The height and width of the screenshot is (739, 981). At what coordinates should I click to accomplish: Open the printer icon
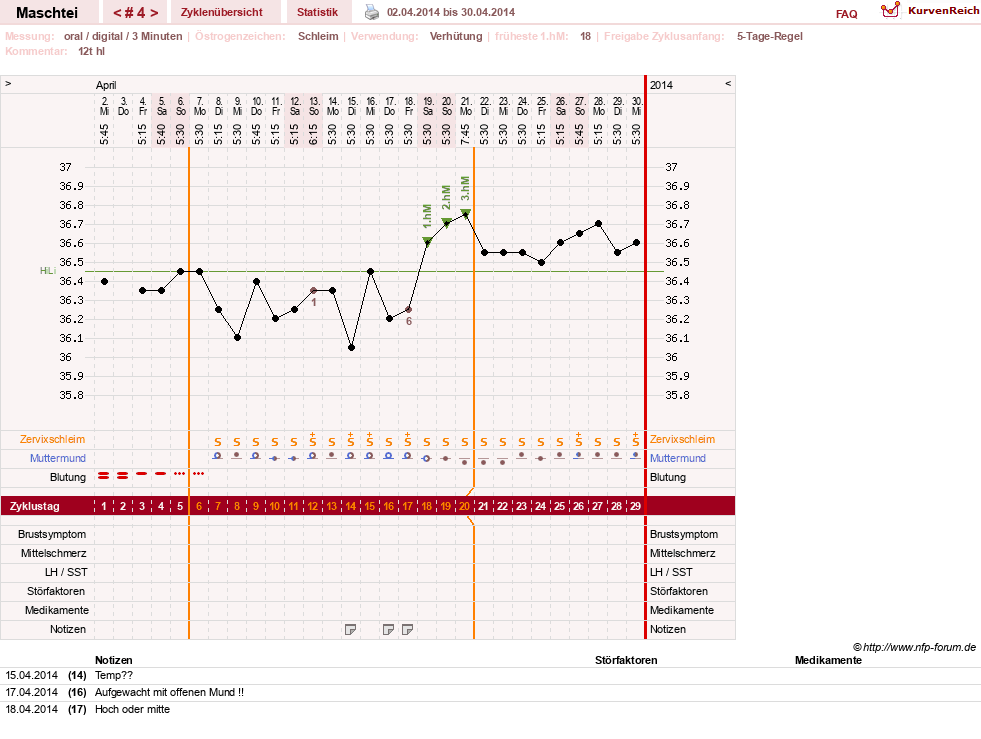(372, 12)
